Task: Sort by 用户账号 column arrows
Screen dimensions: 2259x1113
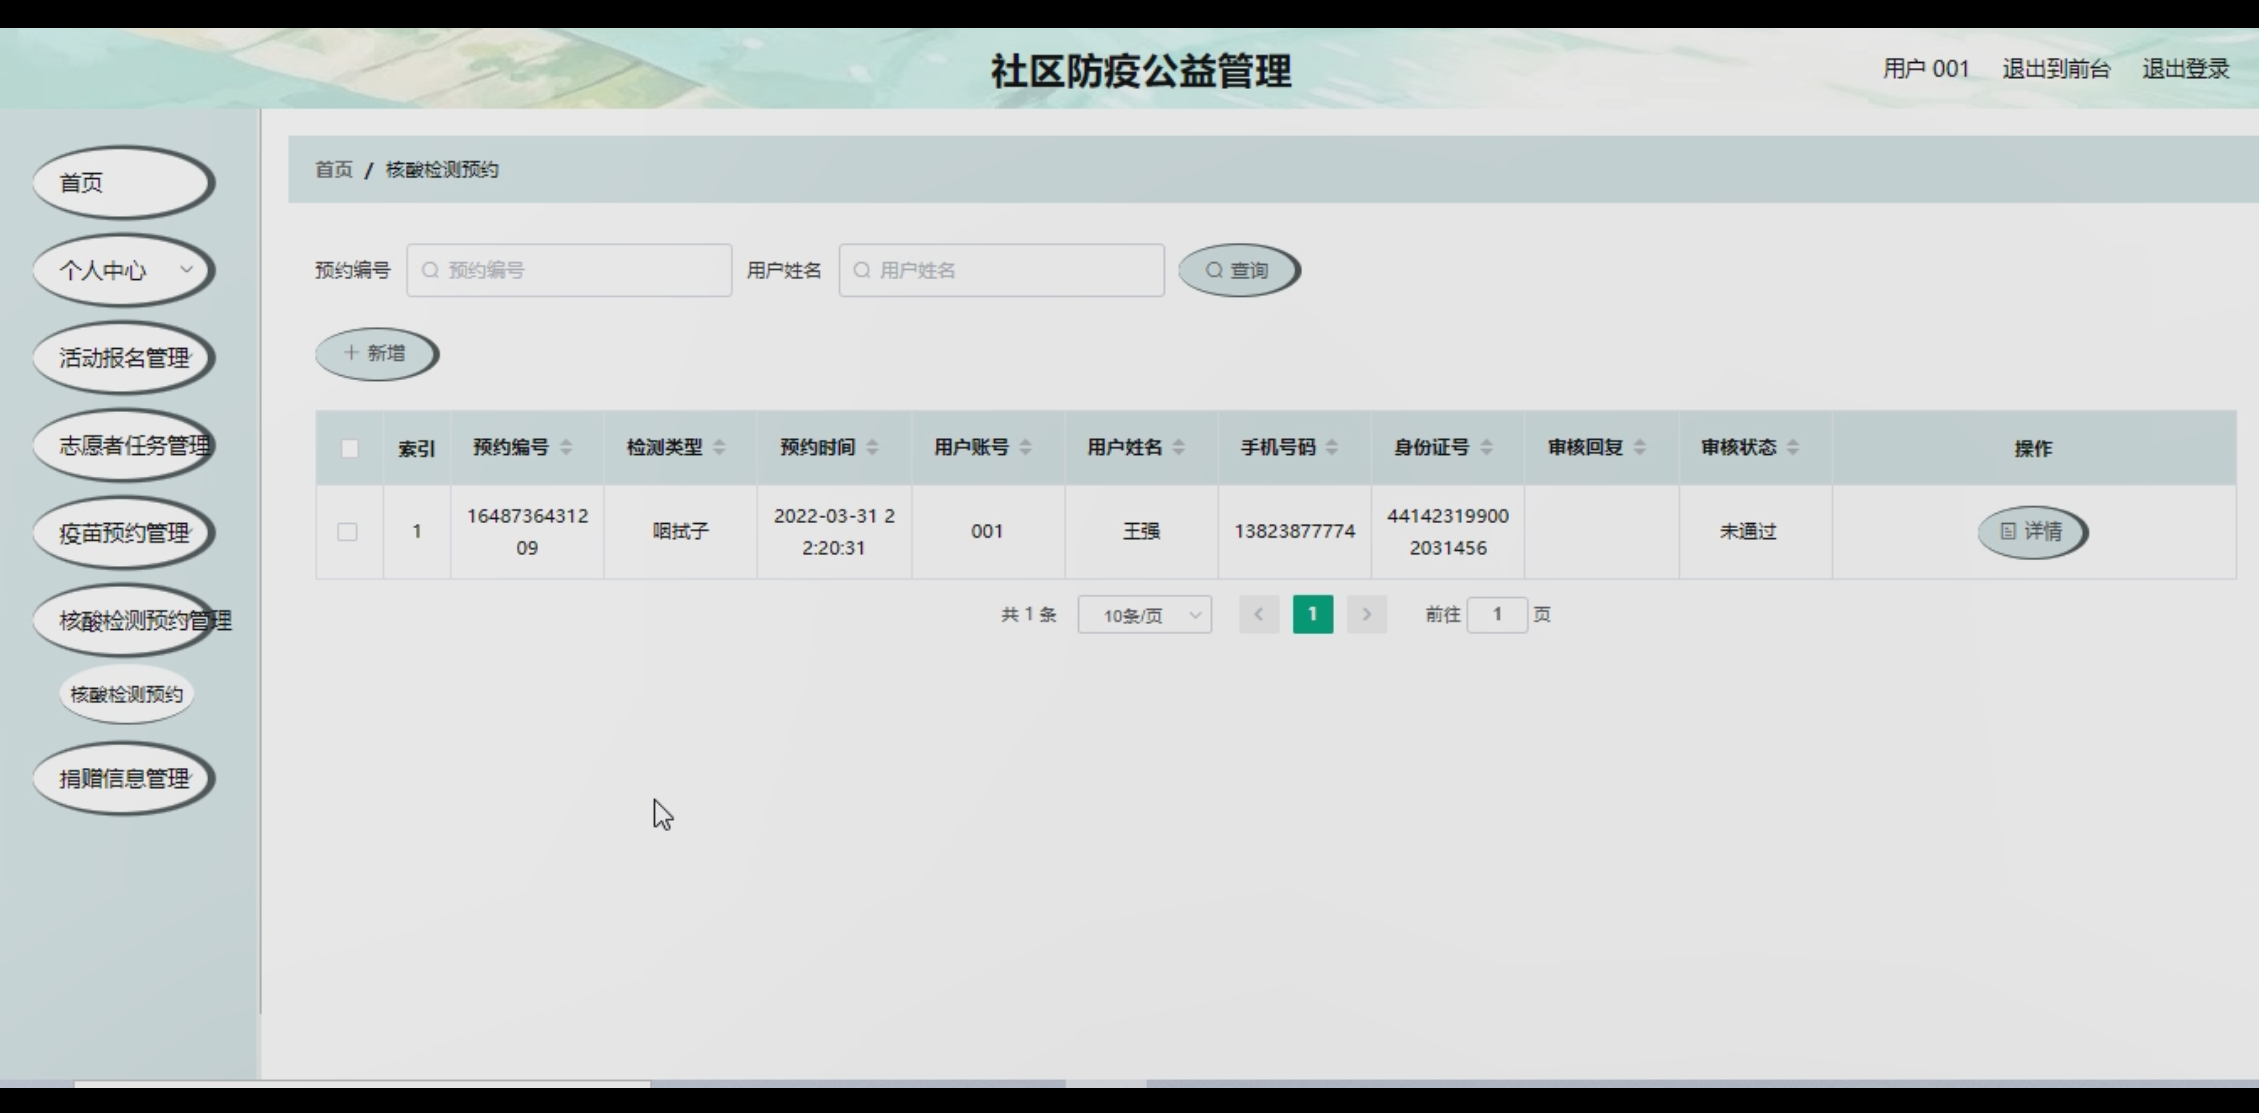Action: pos(1025,447)
